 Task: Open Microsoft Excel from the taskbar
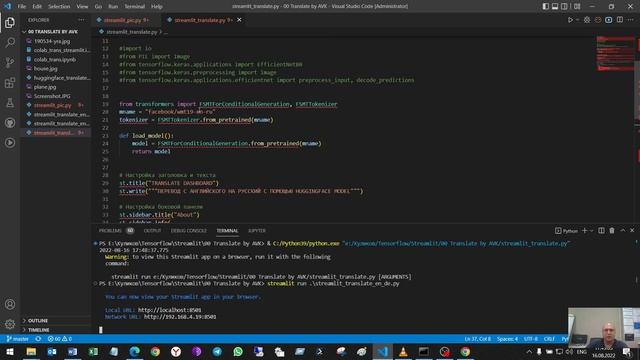coord(93,351)
